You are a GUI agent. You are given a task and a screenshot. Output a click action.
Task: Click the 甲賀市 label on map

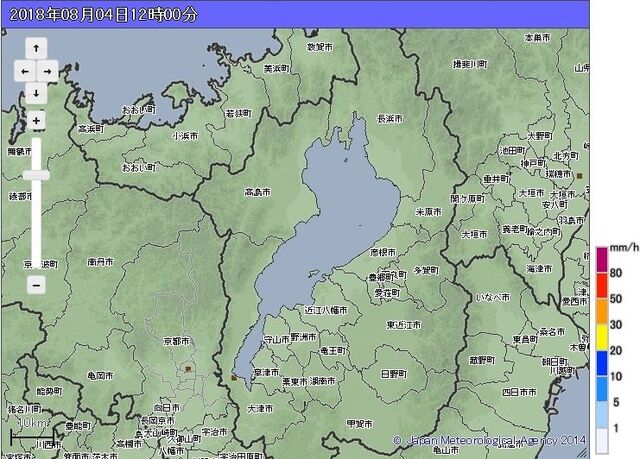360,424
